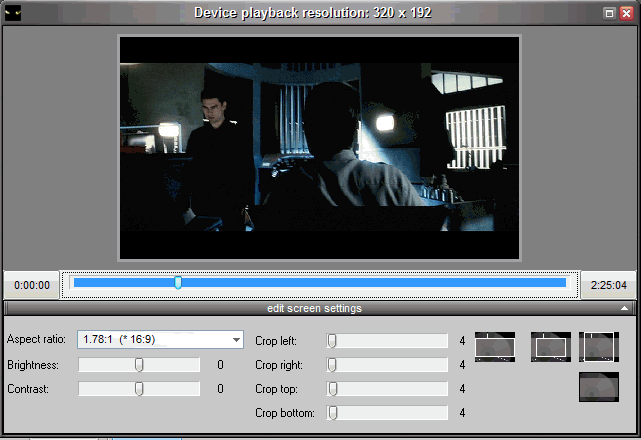Click the Brightness slider handle
The image size is (641, 440).
pyautogui.click(x=139, y=365)
